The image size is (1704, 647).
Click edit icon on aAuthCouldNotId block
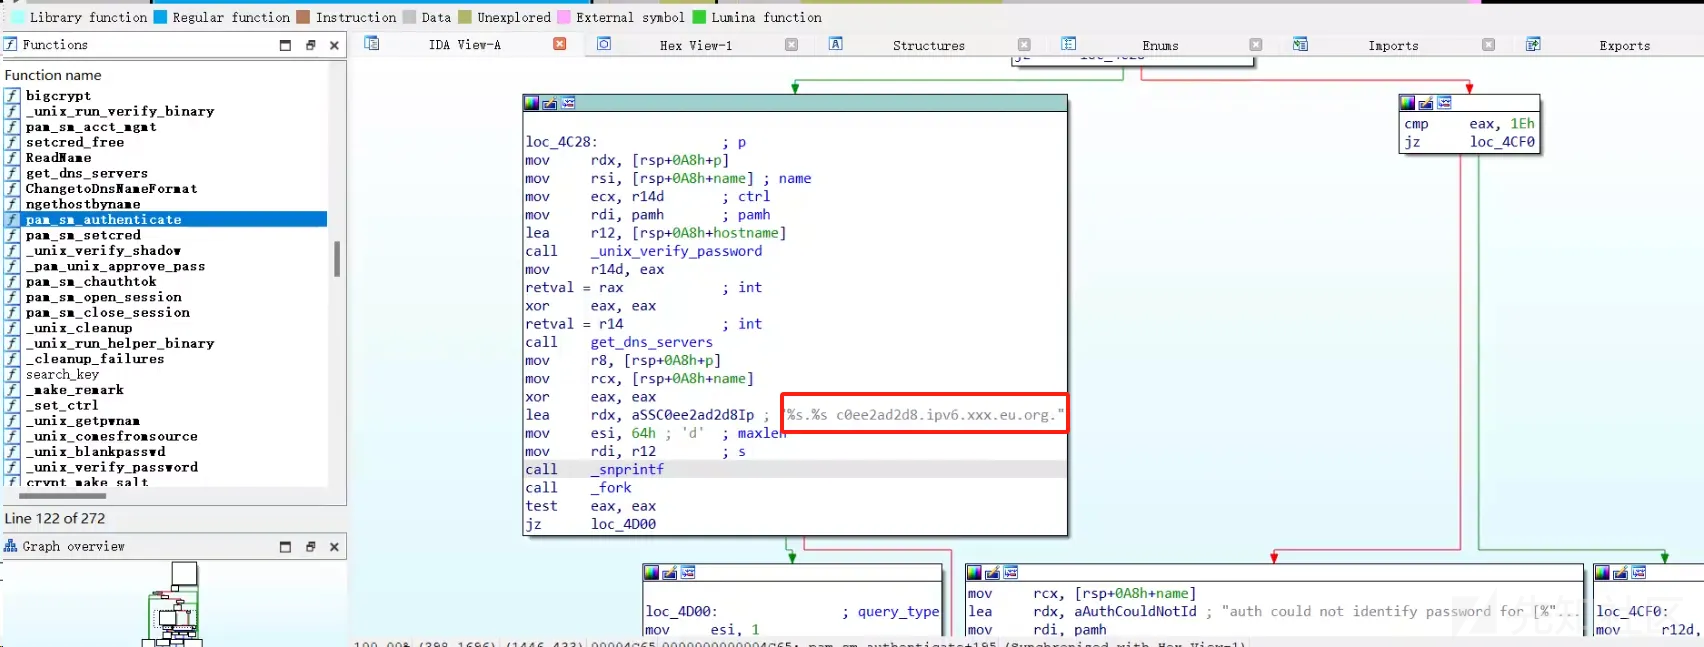click(992, 573)
